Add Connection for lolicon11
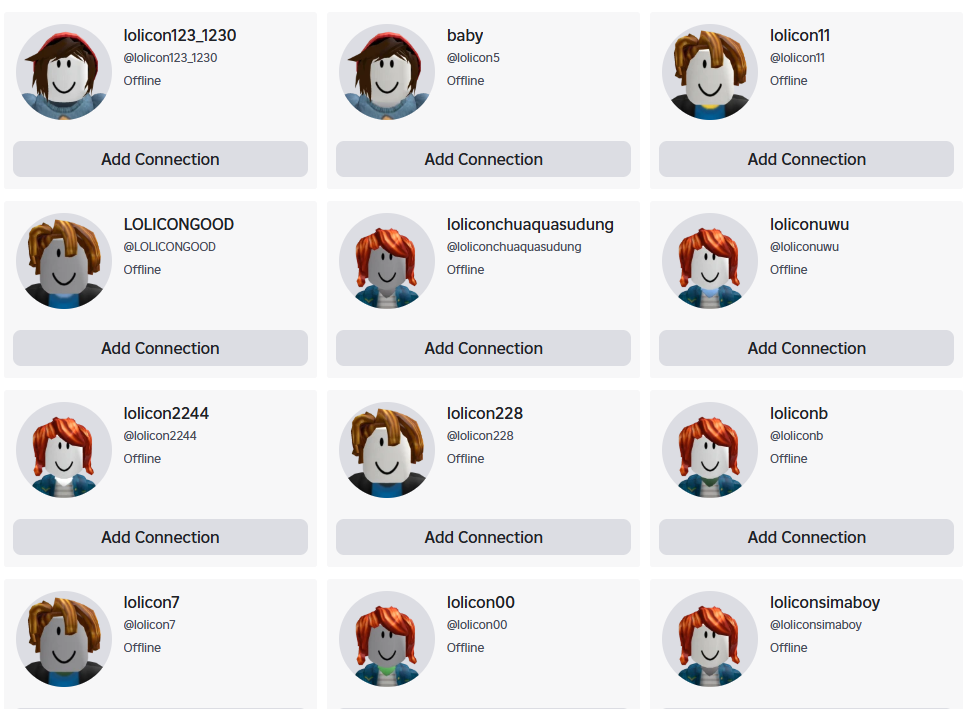978x709 pixels. click(x=806, y=159)
